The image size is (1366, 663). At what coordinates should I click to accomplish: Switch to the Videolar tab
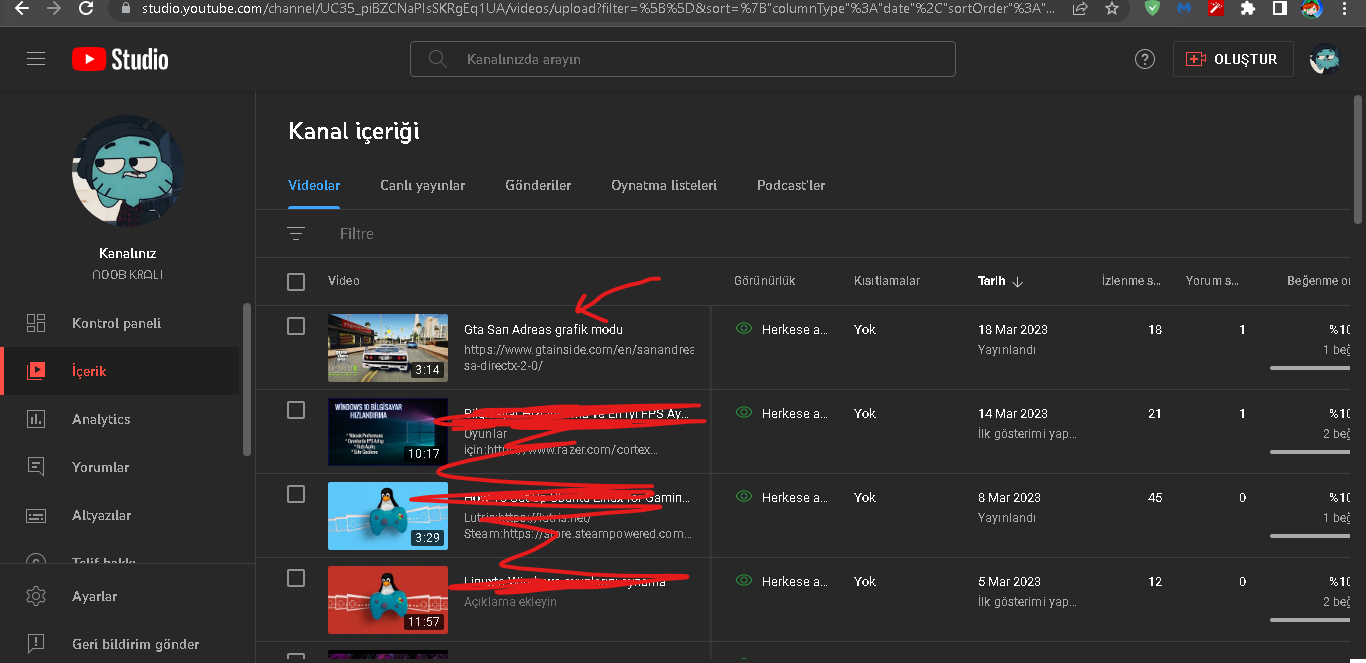tap(314, 185)
